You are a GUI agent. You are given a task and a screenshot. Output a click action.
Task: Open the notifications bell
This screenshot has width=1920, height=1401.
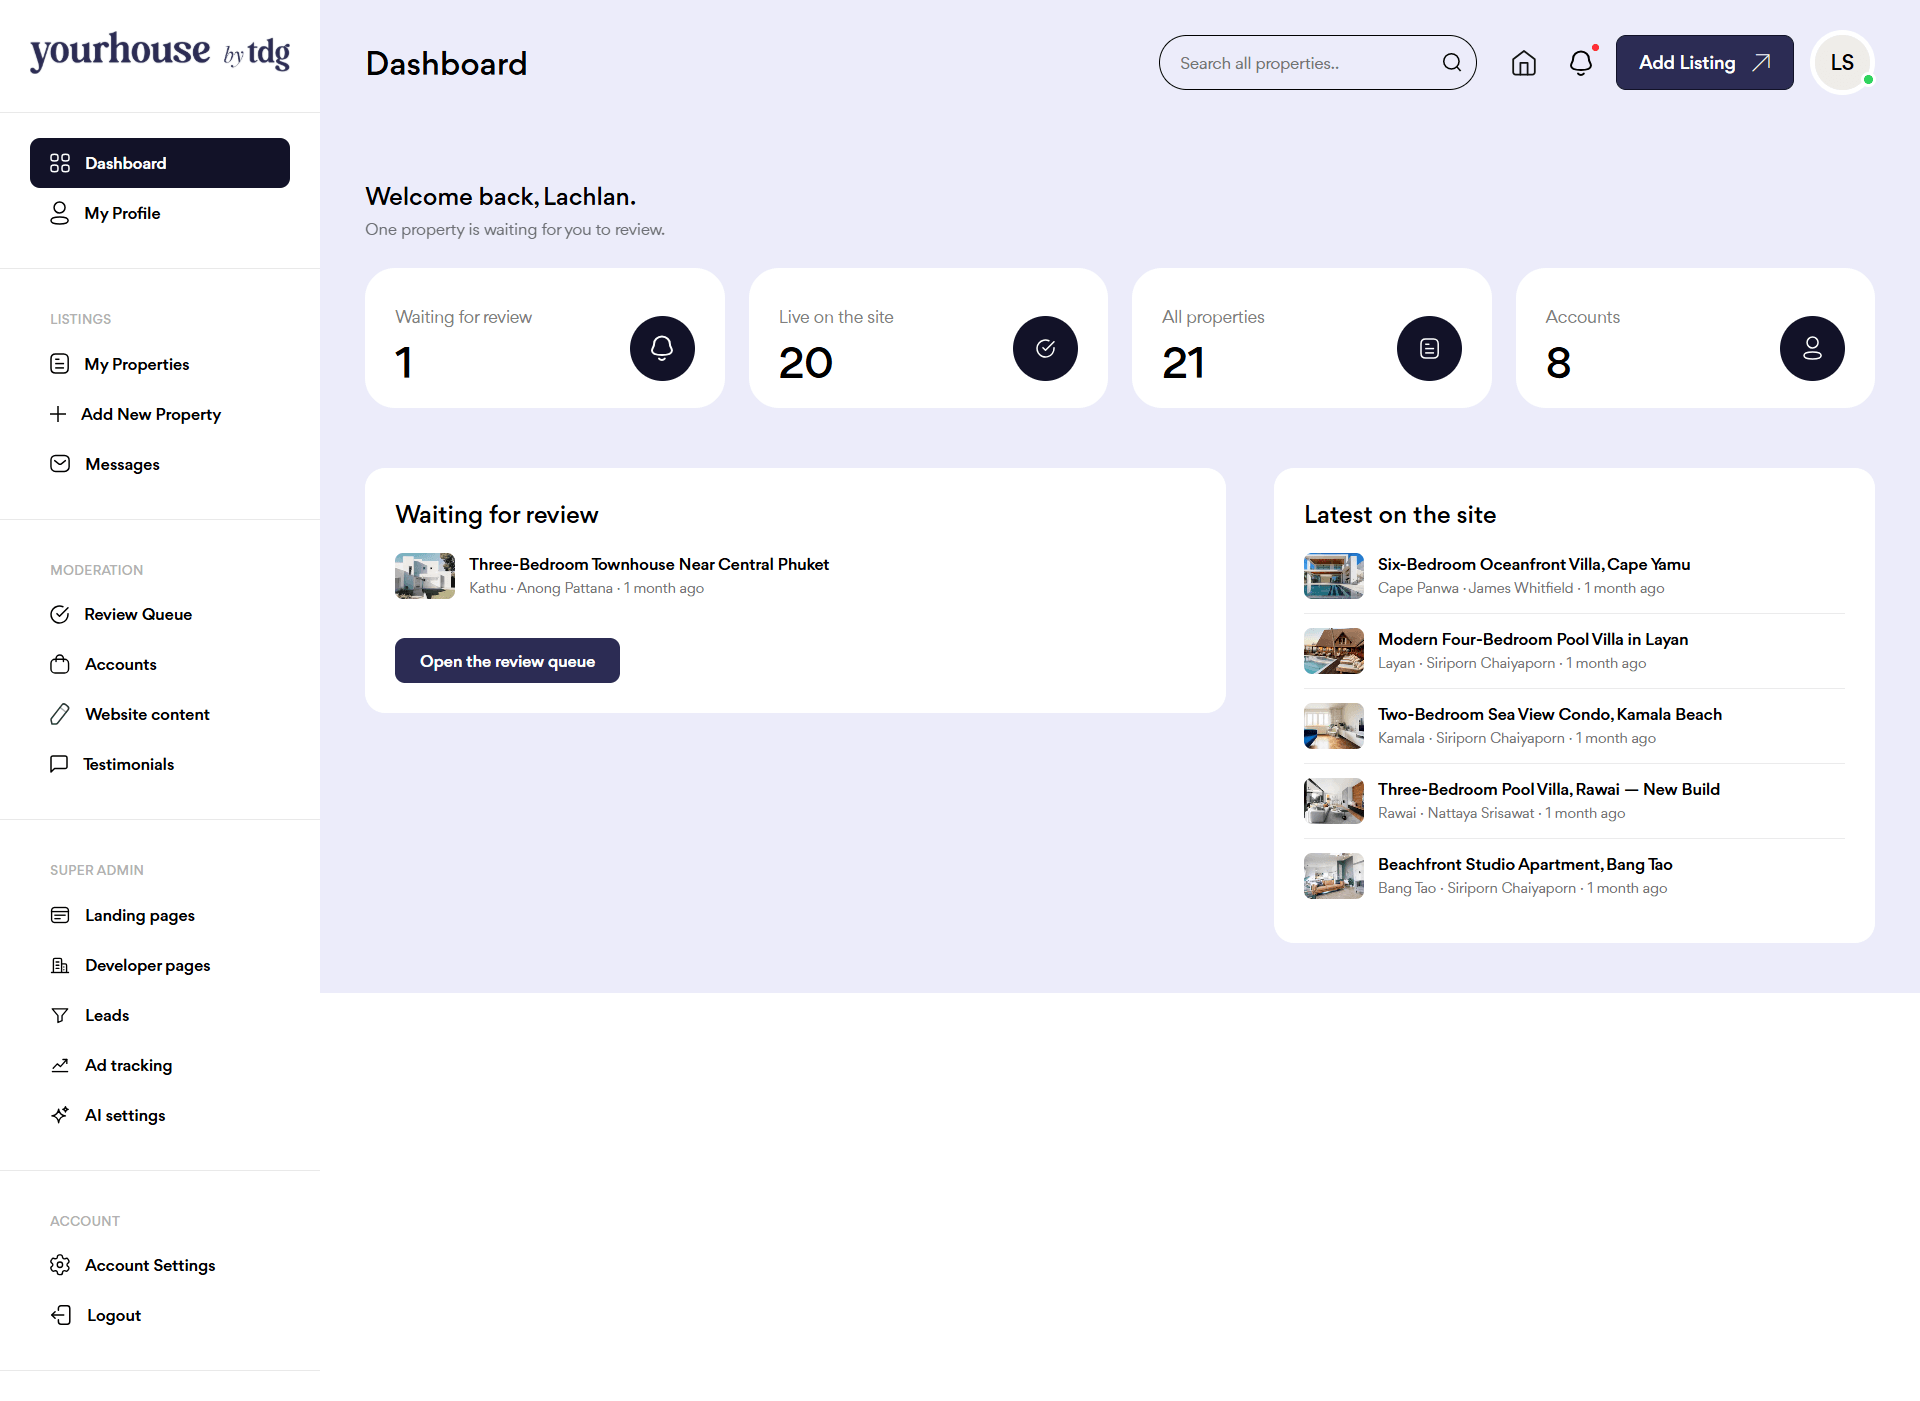point(1581,63)
